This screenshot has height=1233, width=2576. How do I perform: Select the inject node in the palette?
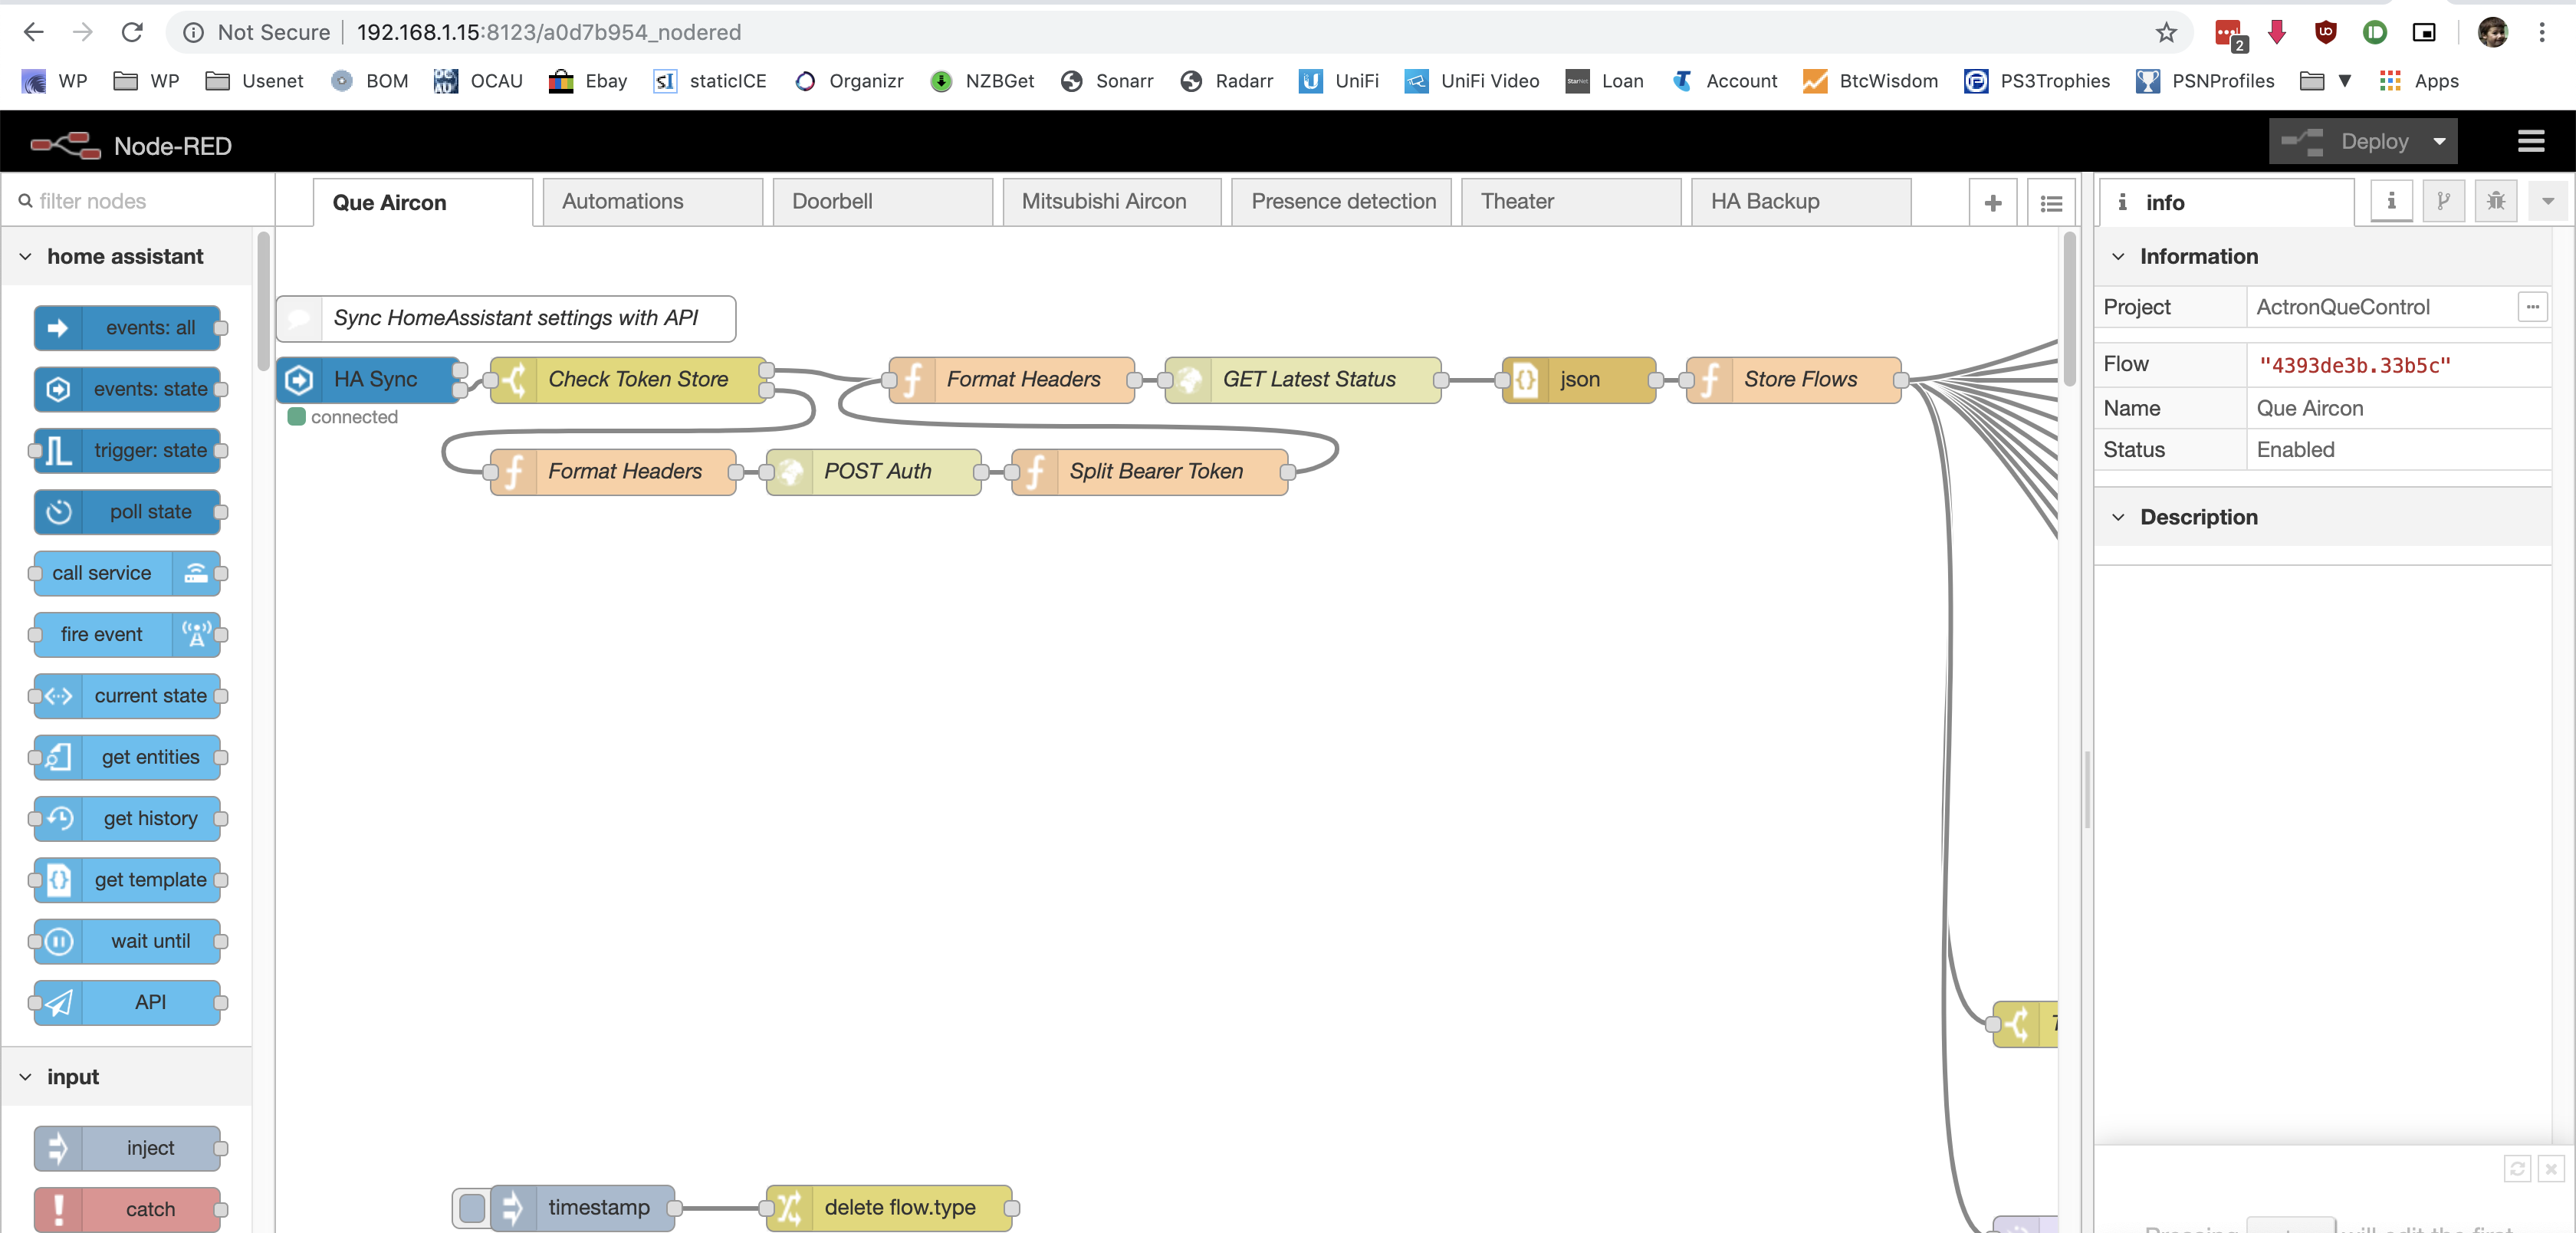coord(129,1148)
